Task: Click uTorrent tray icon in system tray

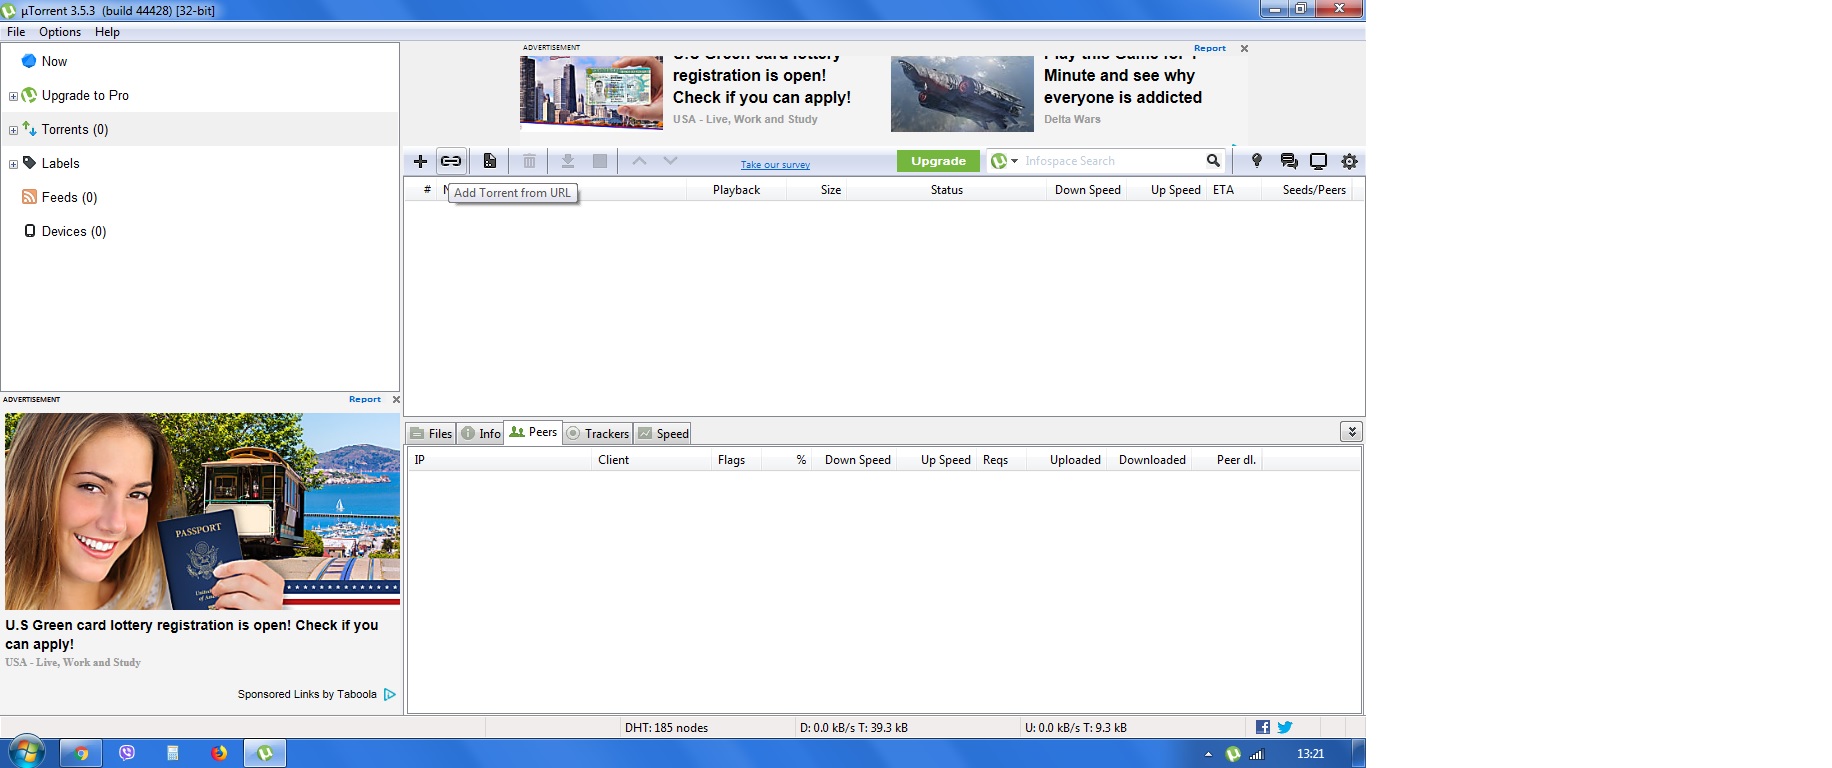Action: pyautogui.click(x=1233, y=754)
